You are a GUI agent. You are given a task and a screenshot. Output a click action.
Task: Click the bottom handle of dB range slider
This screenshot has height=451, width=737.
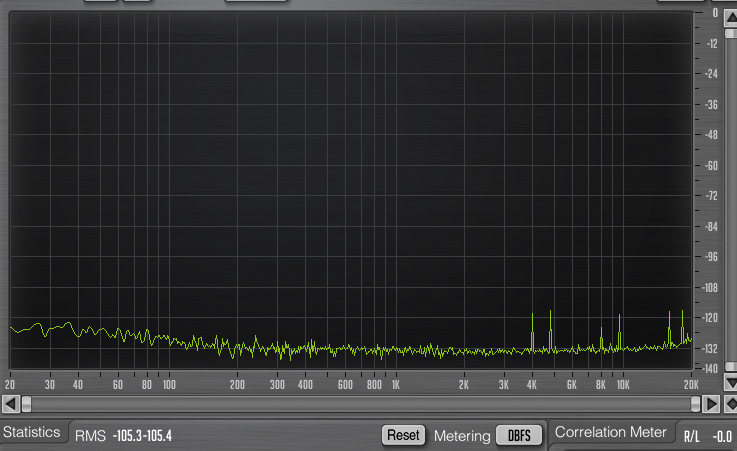click(731, 367)
